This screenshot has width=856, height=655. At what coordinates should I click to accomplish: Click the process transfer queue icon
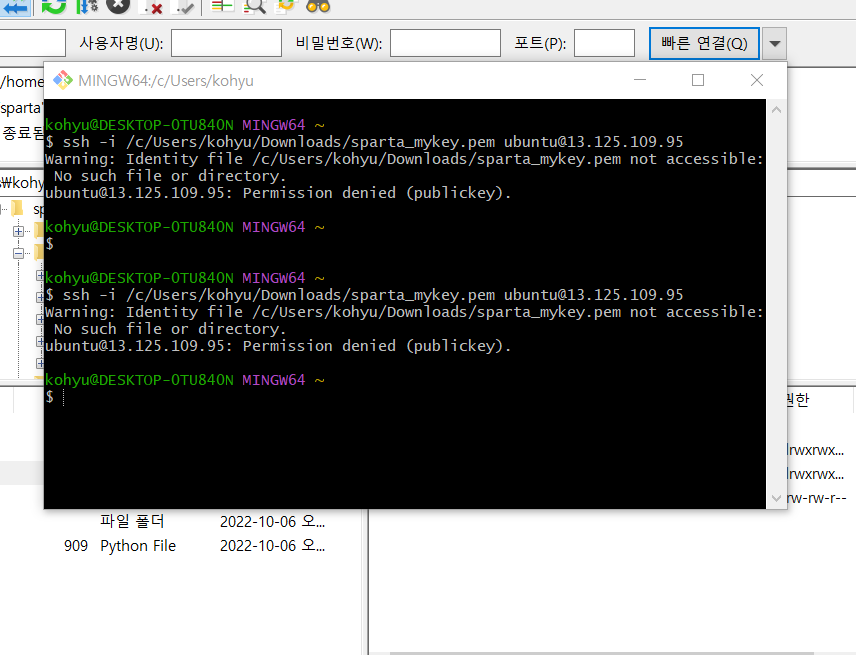pyautogui.click(x=86, y=7)
